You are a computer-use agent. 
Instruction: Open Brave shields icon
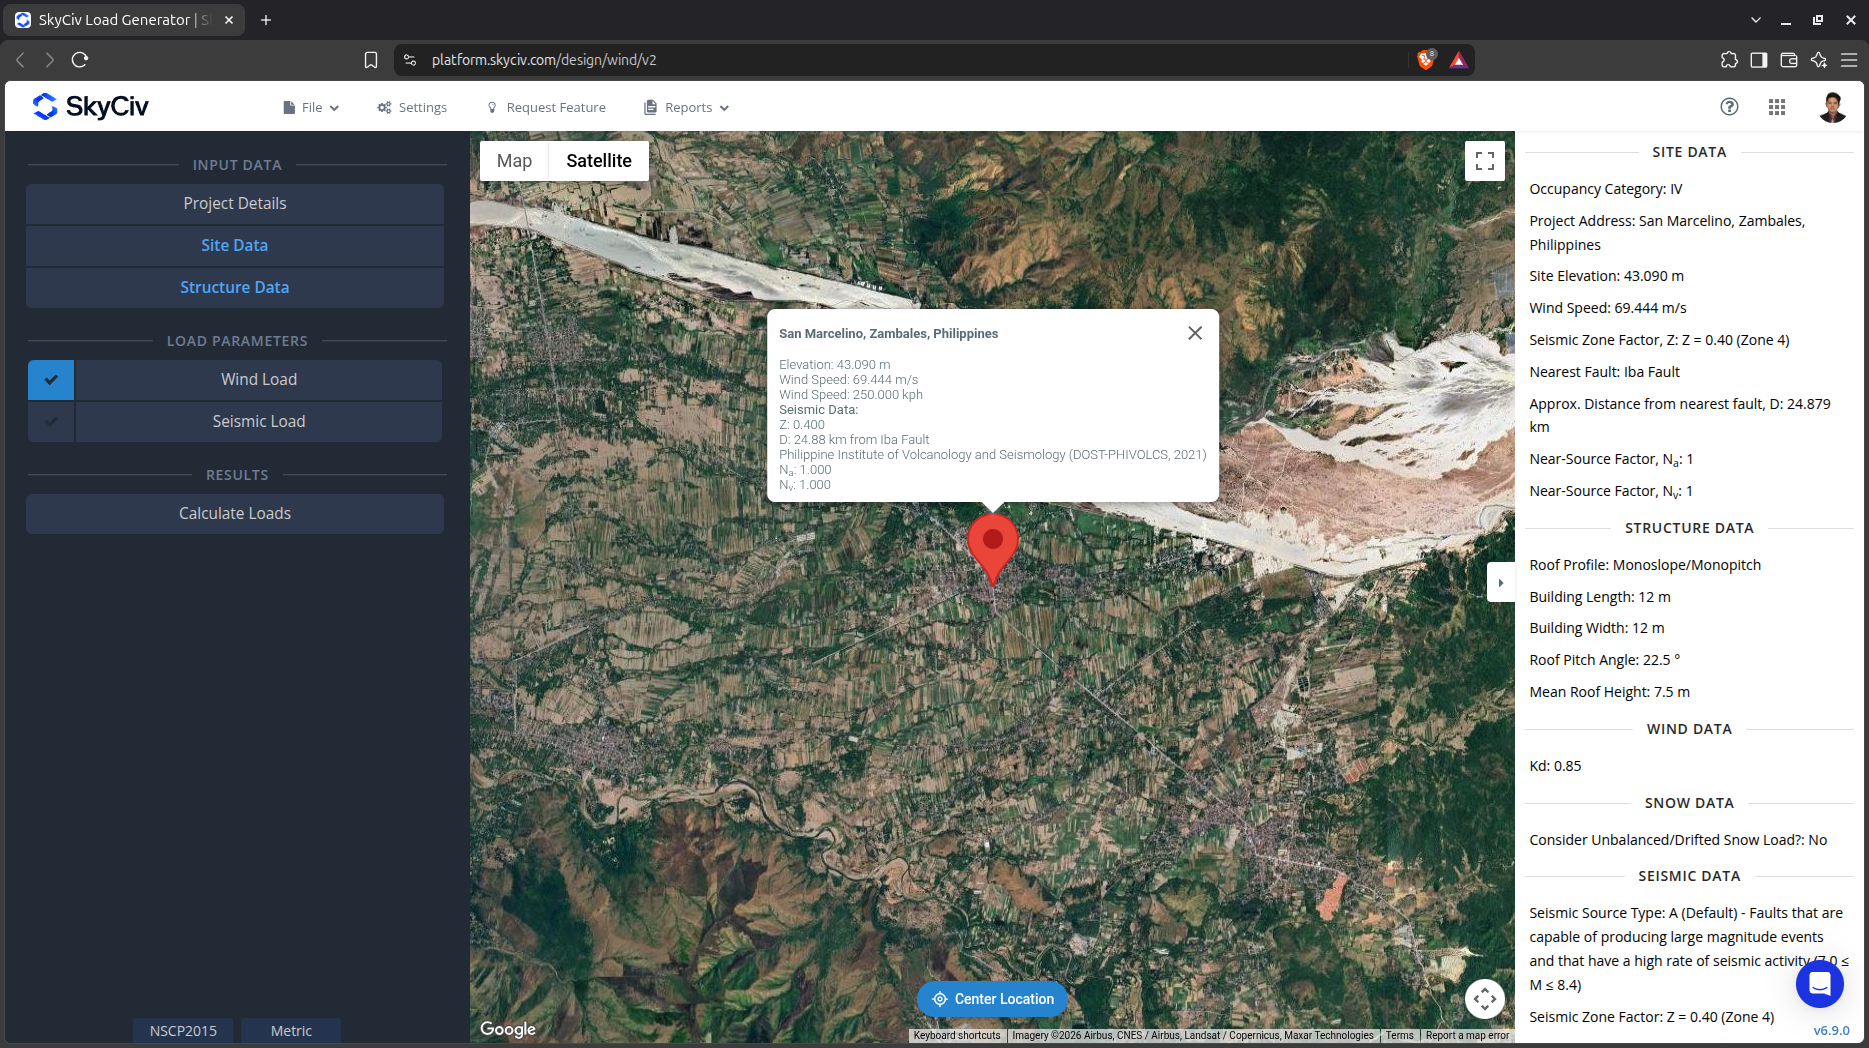[1426, 60]
